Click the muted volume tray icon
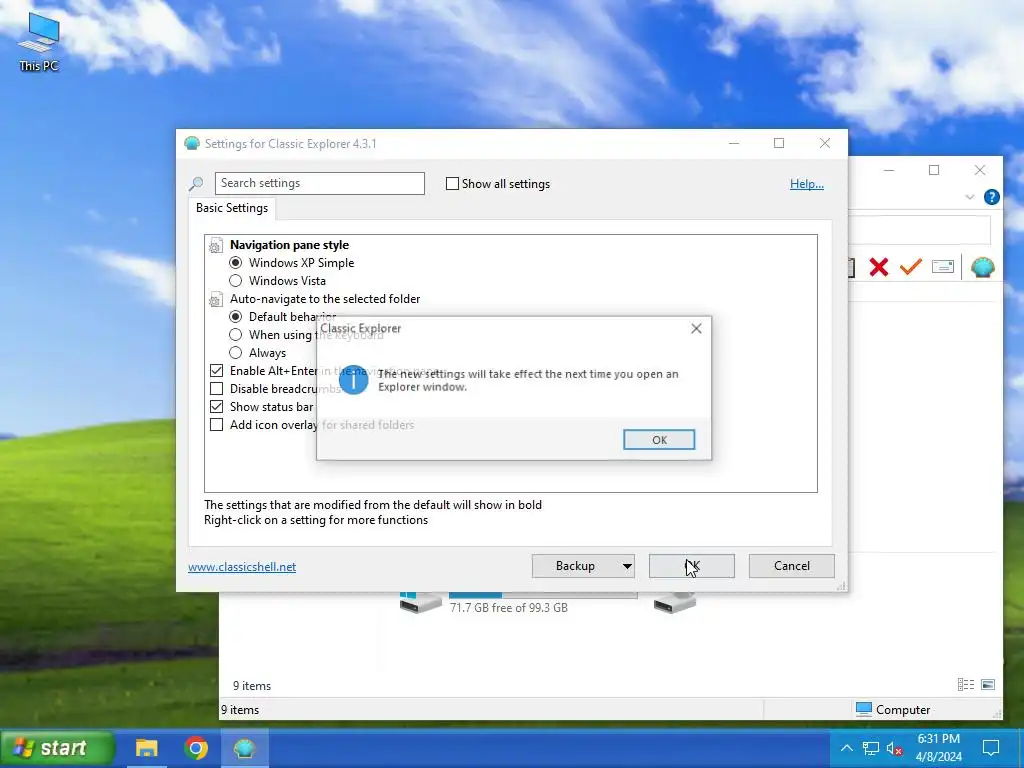 [894, 748]
